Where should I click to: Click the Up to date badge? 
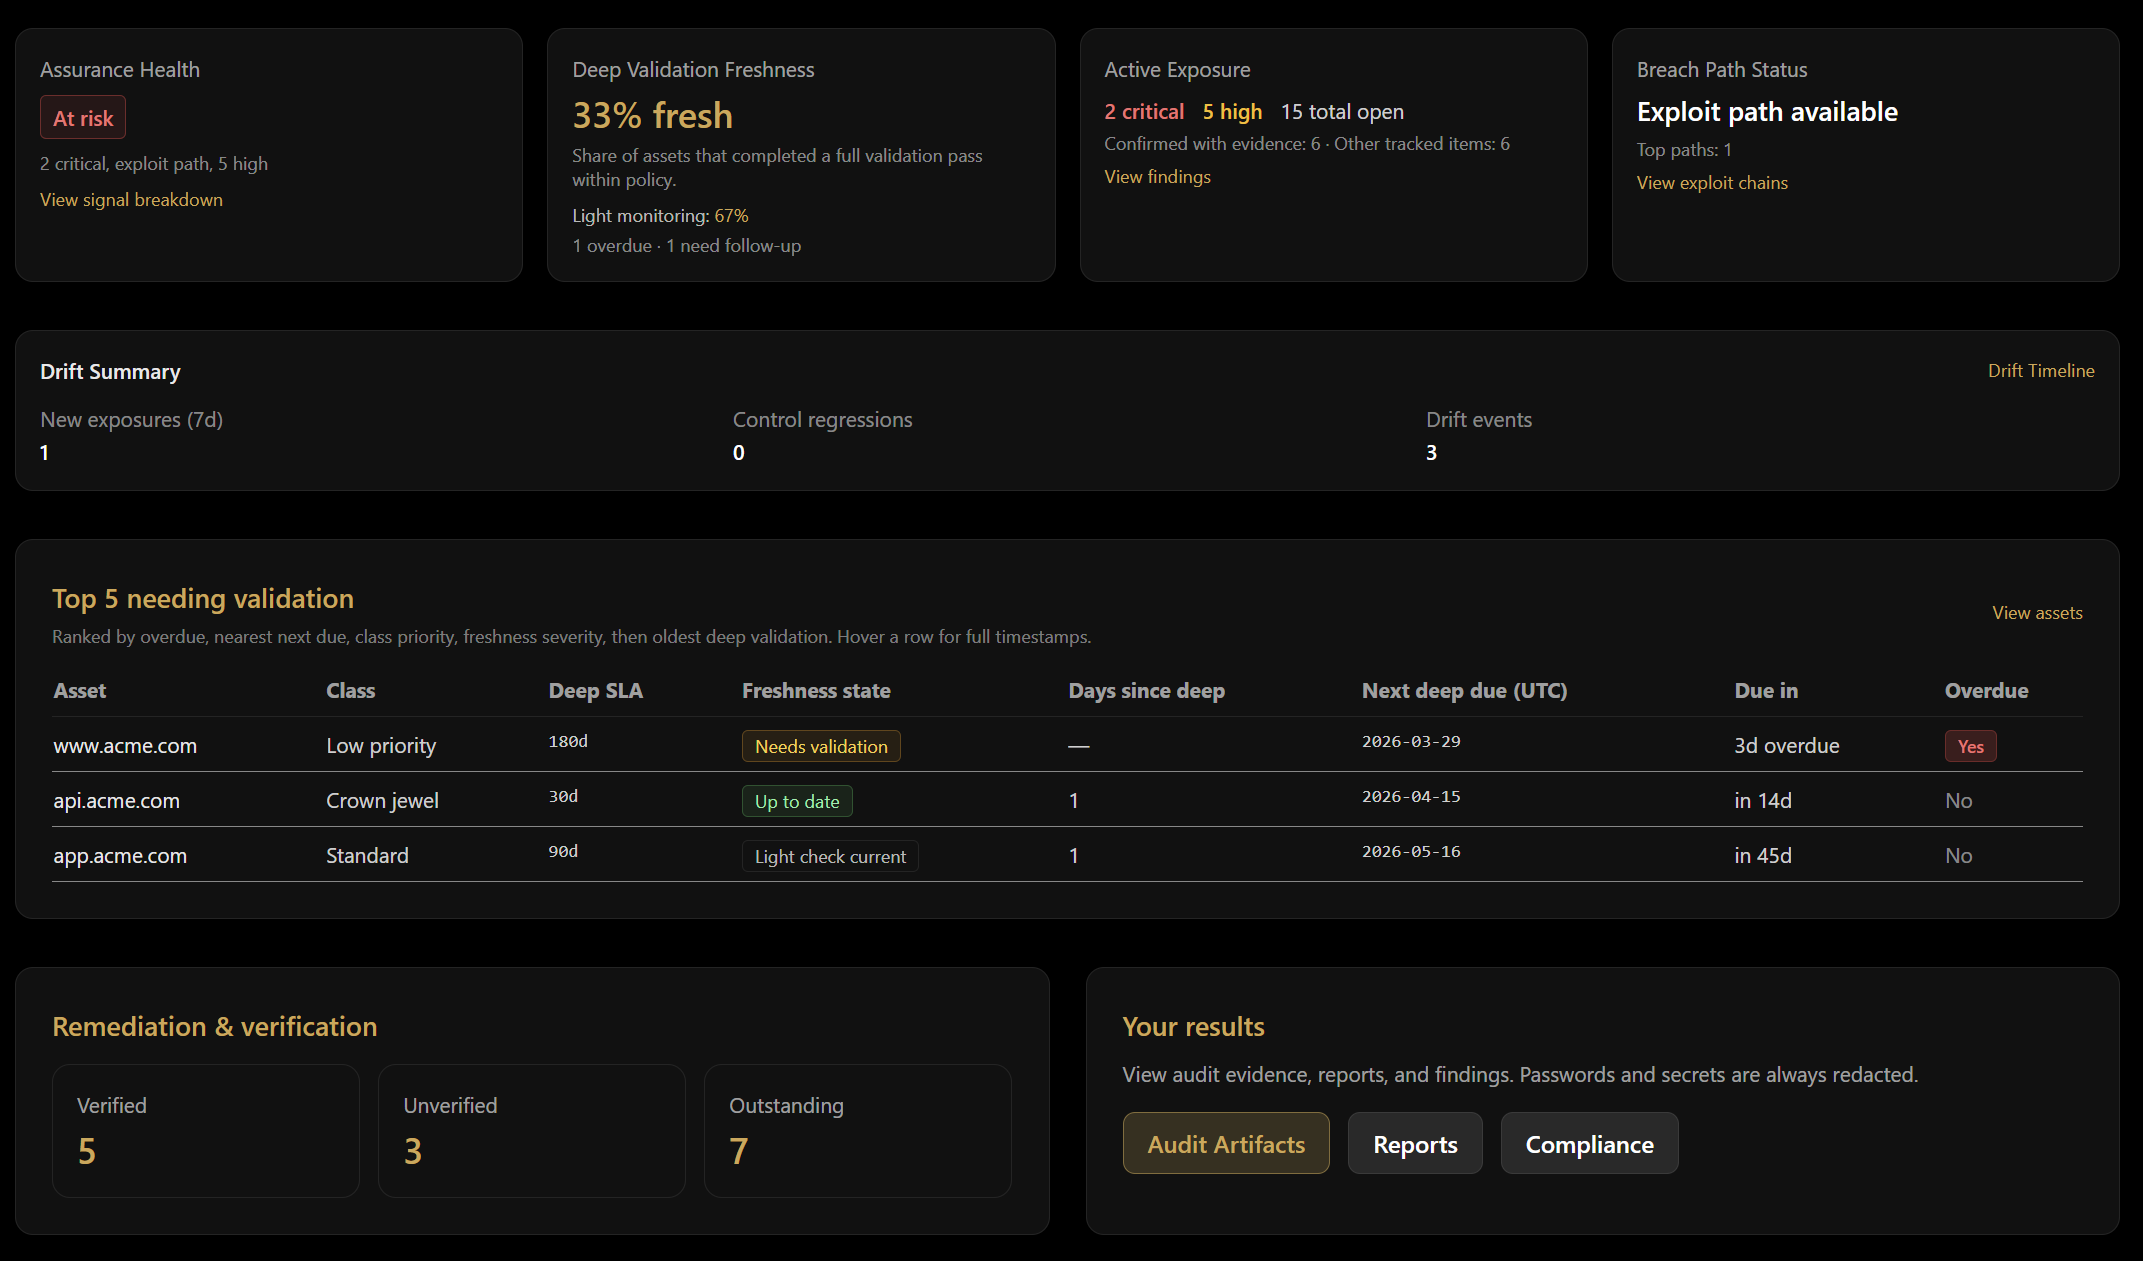click(797, 801)
